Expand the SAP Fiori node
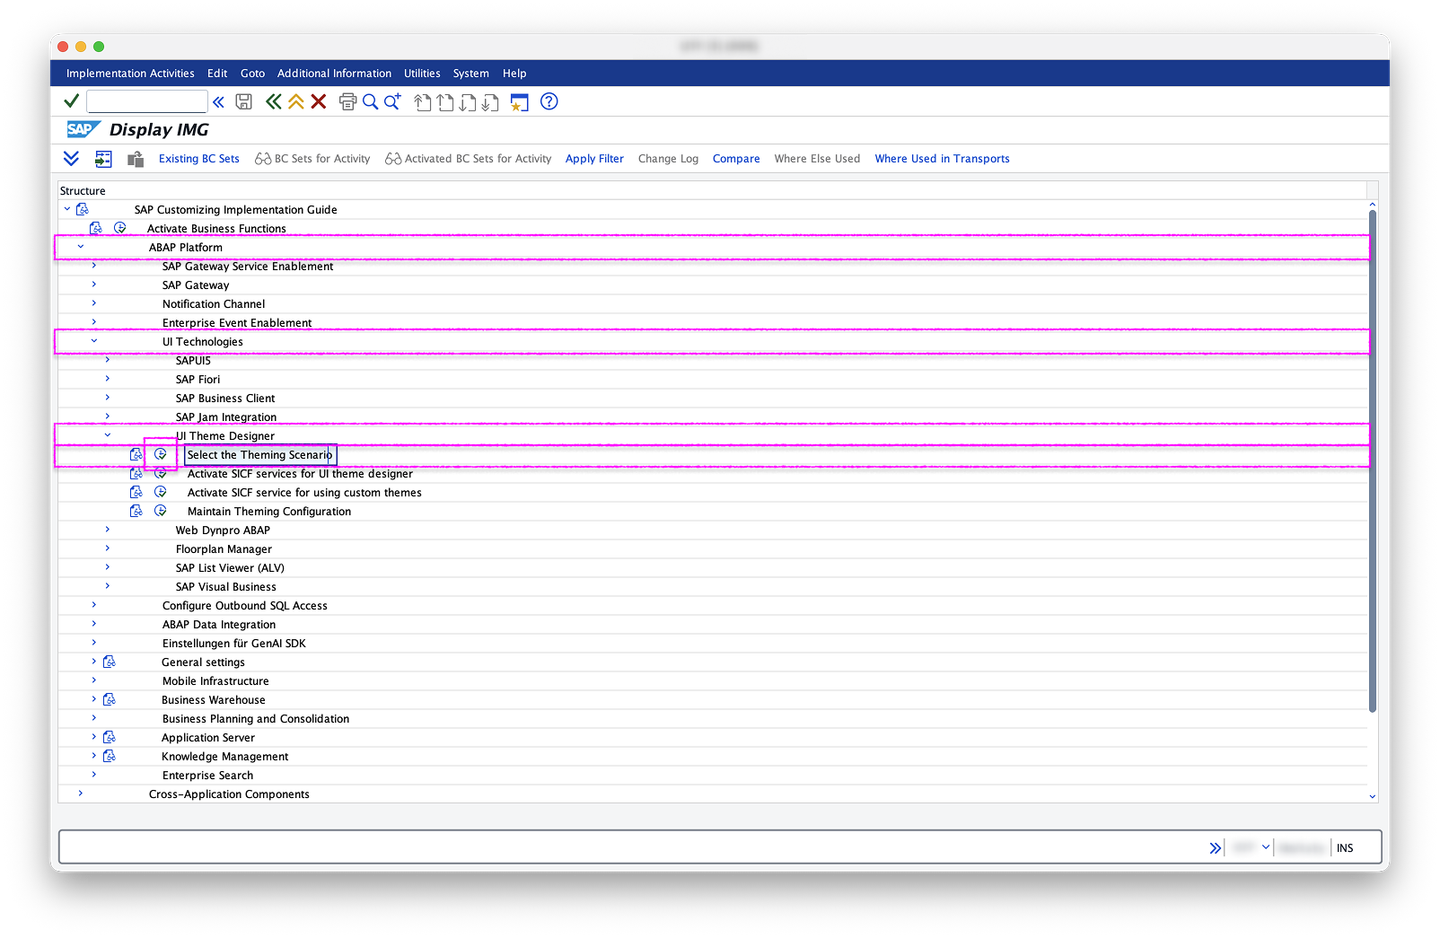 click(107, 379)
